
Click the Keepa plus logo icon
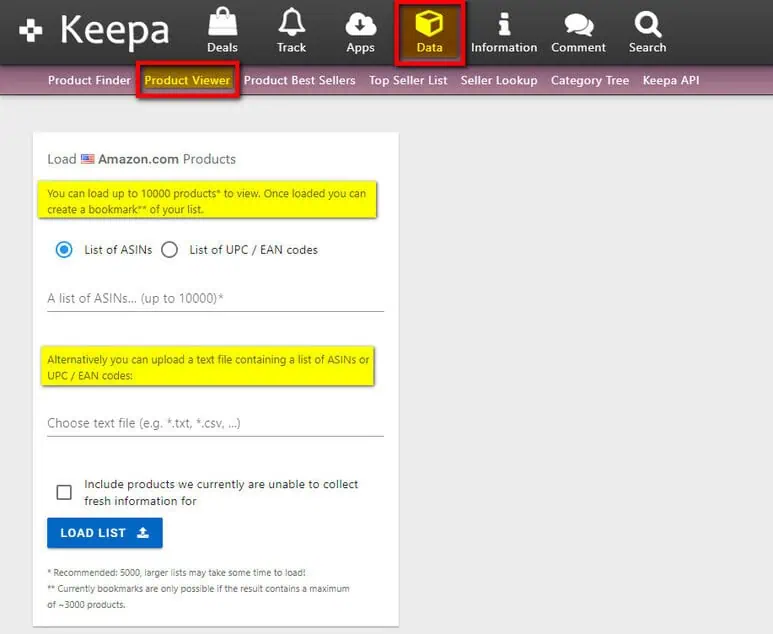pos(31,30)
